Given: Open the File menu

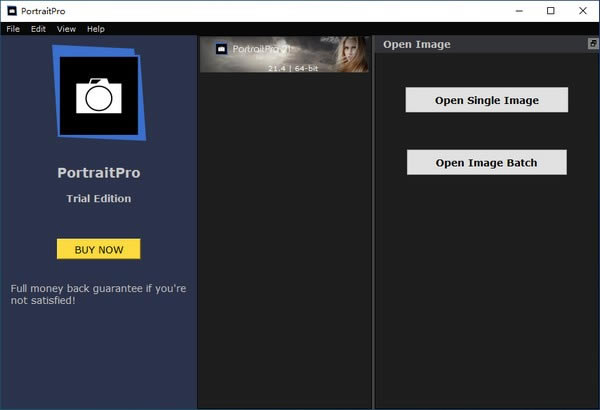Looking at the screenshot, I should (x=13, y=29).
